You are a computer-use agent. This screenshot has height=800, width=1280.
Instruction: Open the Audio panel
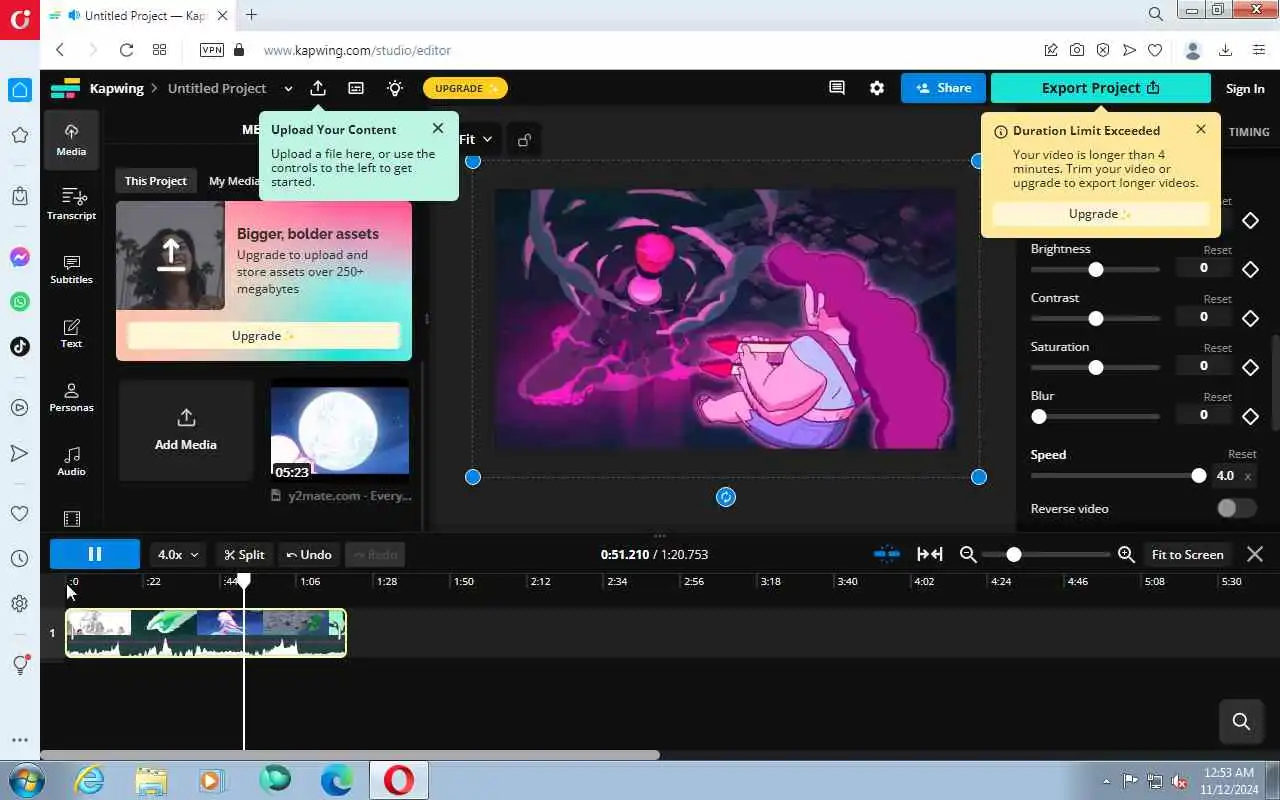click(71, 460)
